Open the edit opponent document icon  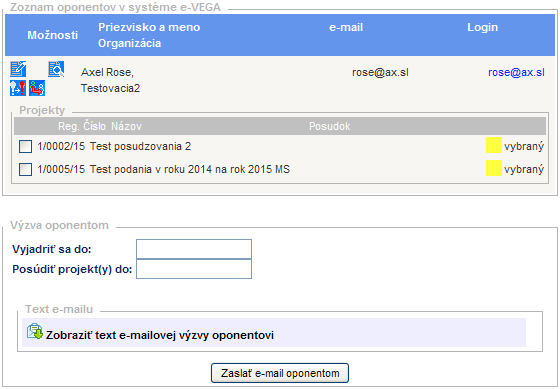[18, 69]
